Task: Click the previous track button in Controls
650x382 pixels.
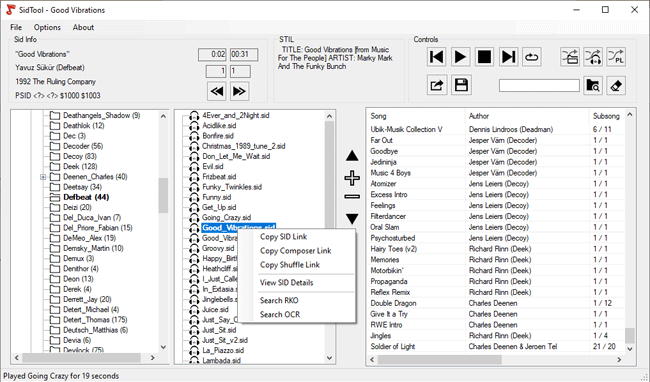Action: coord(437,57)
